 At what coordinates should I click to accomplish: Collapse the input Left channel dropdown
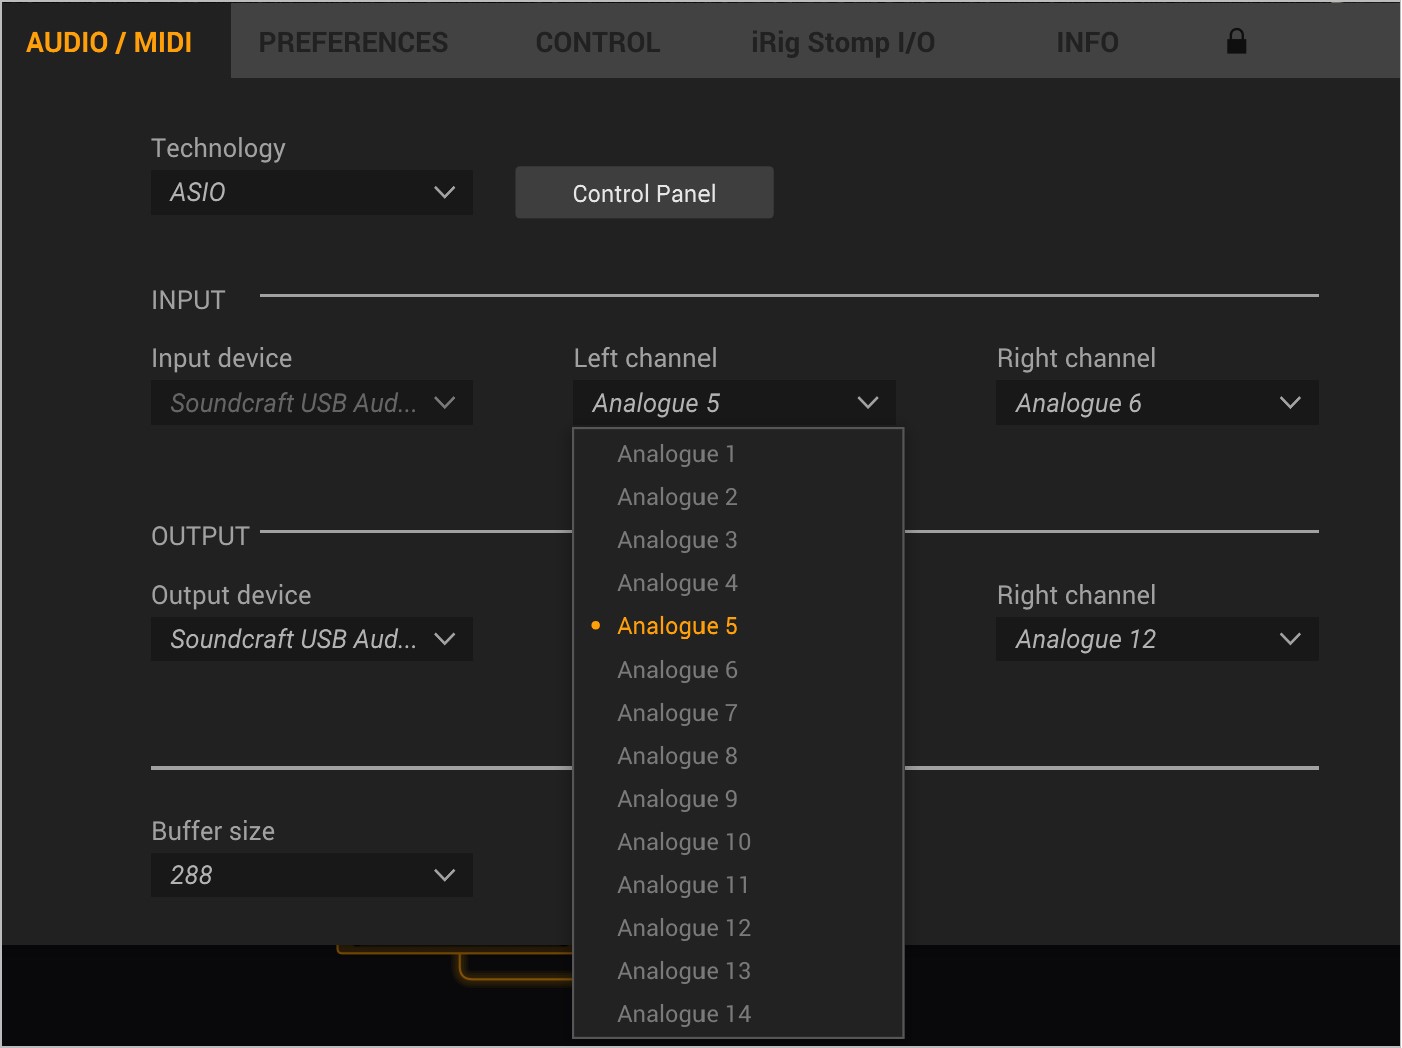pos(734,403)
